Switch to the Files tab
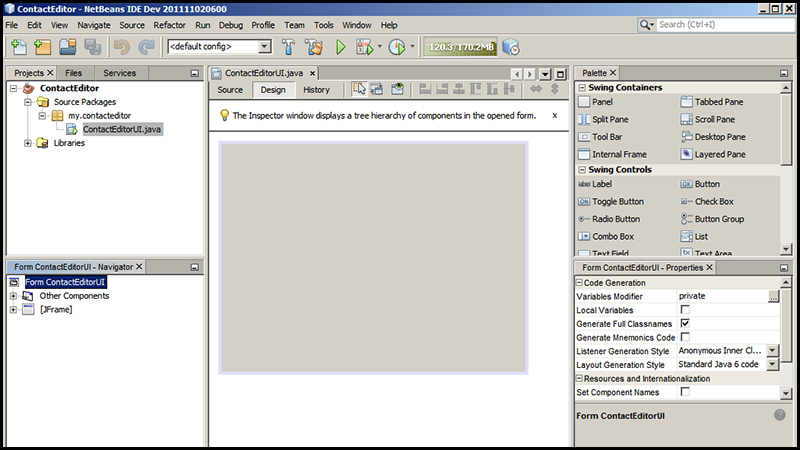This screenshot has height=450, width=800. [x=73, y=73]
